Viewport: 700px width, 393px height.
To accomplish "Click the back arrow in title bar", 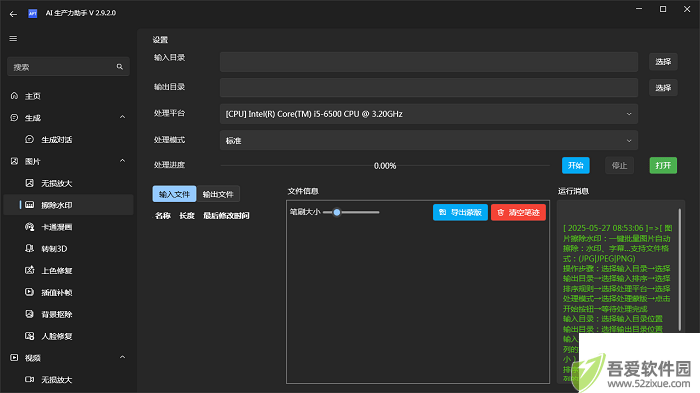I will pos(13,14).
